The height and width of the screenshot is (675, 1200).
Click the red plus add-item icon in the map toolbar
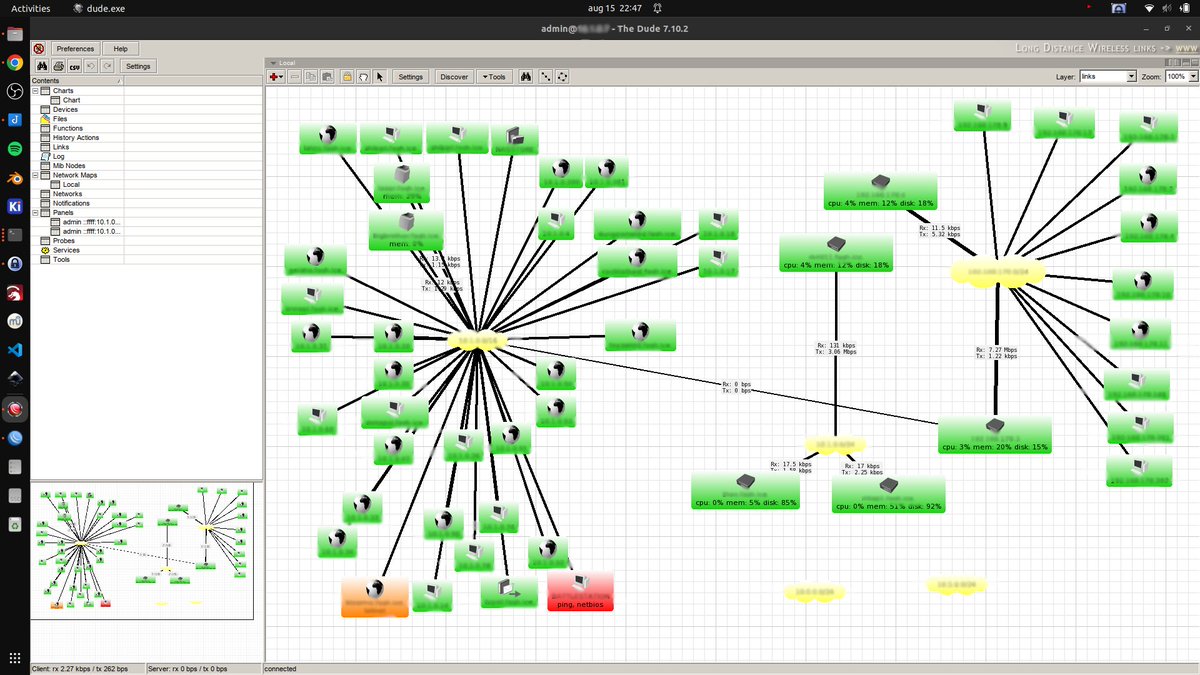click(276, 76)
